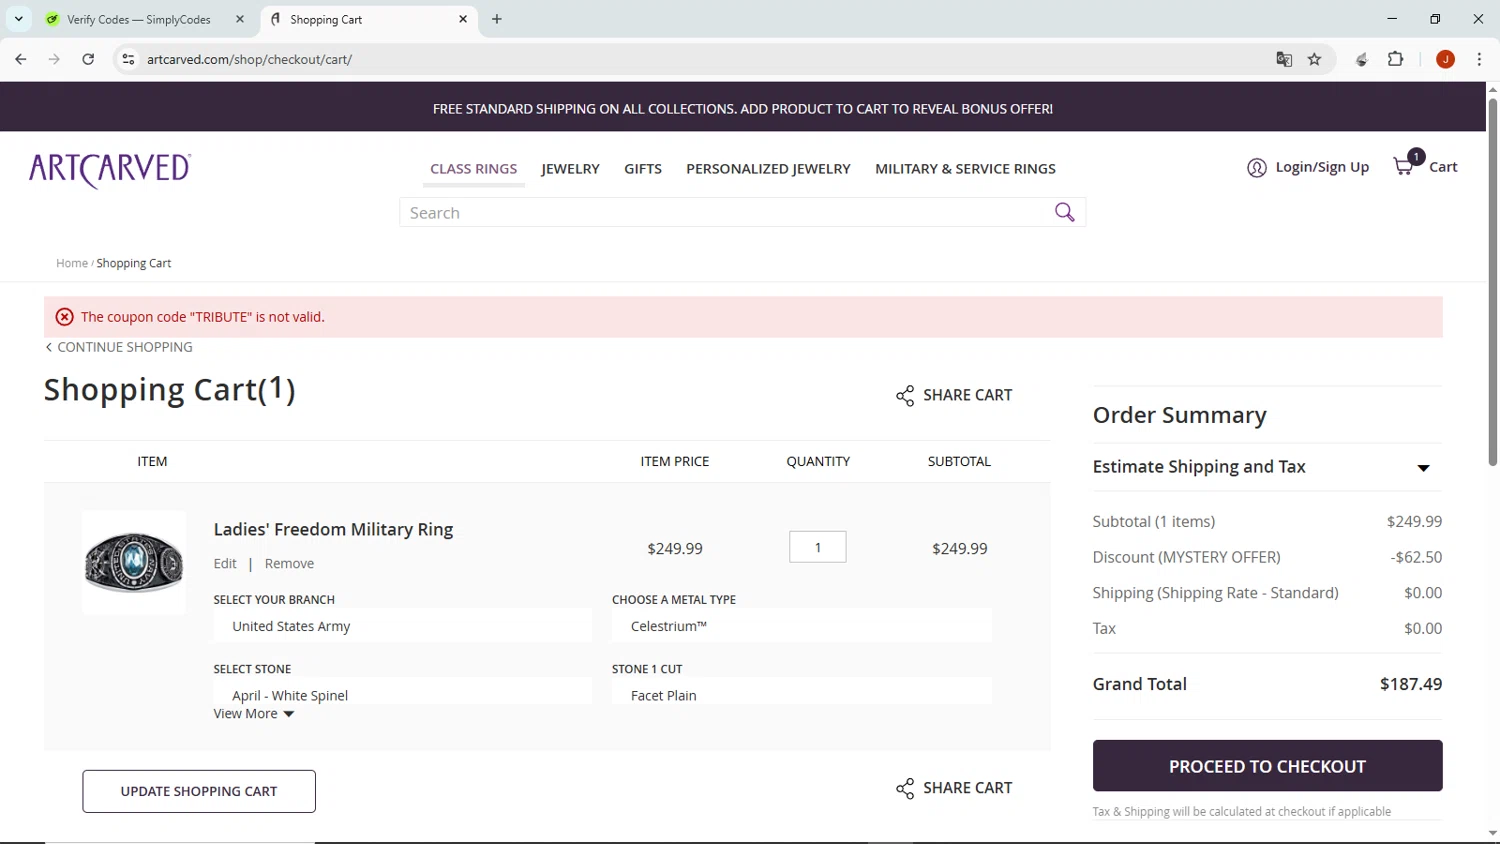1500x844 pixels.
Task: Click PROCEED TO CHECKOUT button
Action: [1267, 766]
